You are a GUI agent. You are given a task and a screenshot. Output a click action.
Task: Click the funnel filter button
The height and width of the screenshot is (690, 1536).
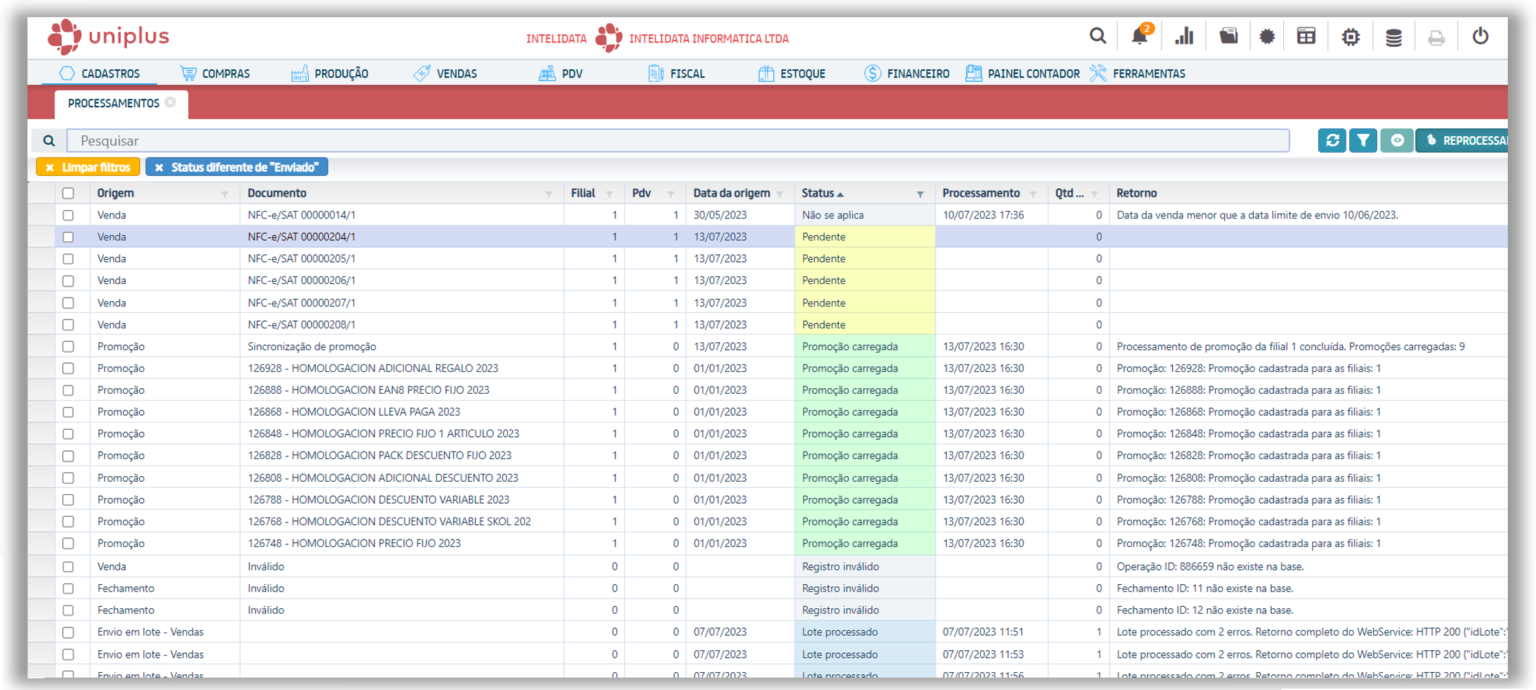[1363, 141]
